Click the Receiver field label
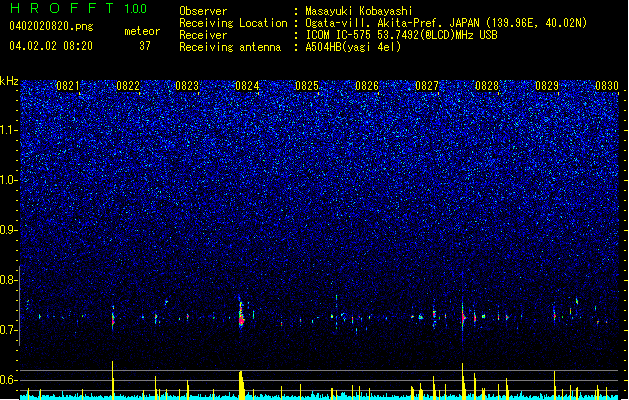 pyautogui.click(x=203, y=35)
